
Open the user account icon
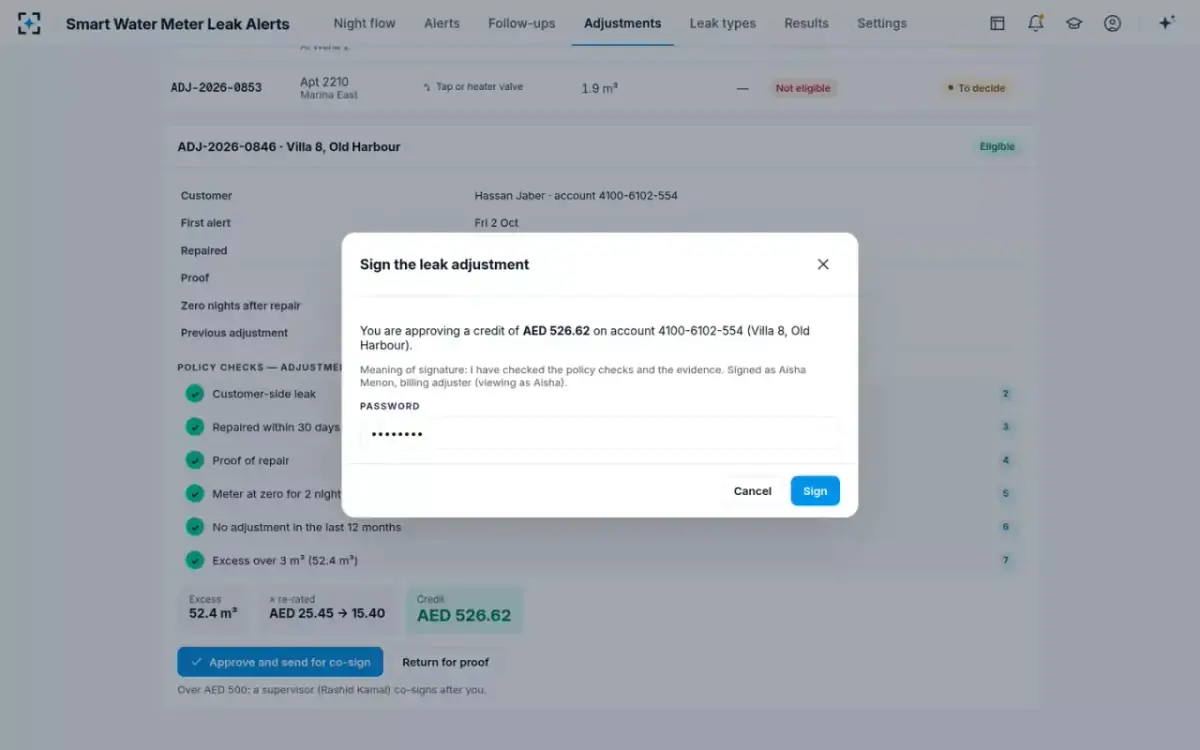point(1112,23)
